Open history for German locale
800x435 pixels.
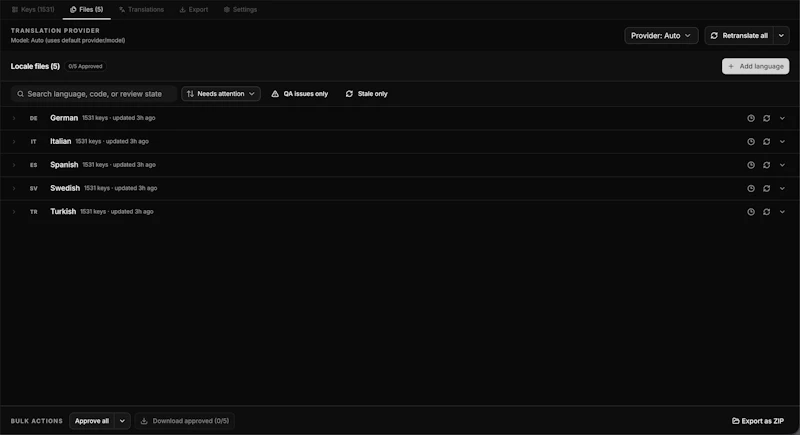[751, 118]
